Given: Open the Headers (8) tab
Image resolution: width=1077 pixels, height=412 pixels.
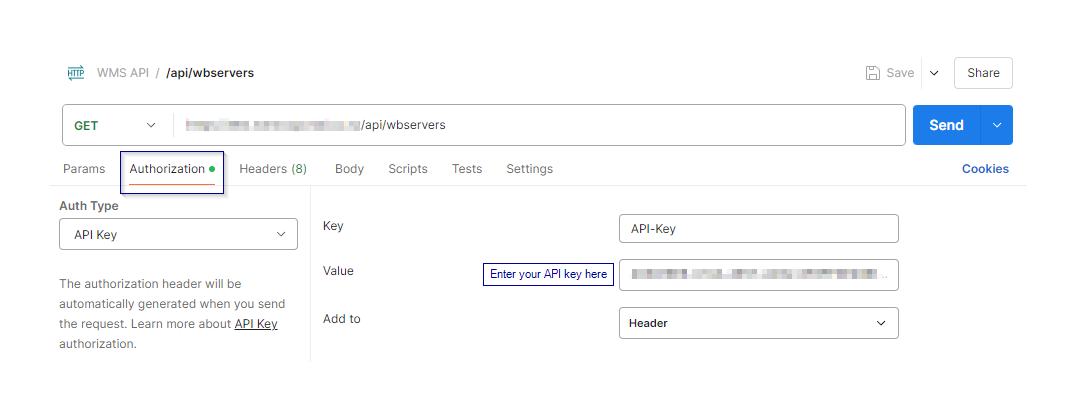Looking at the screenshot, I should (273, 169).
